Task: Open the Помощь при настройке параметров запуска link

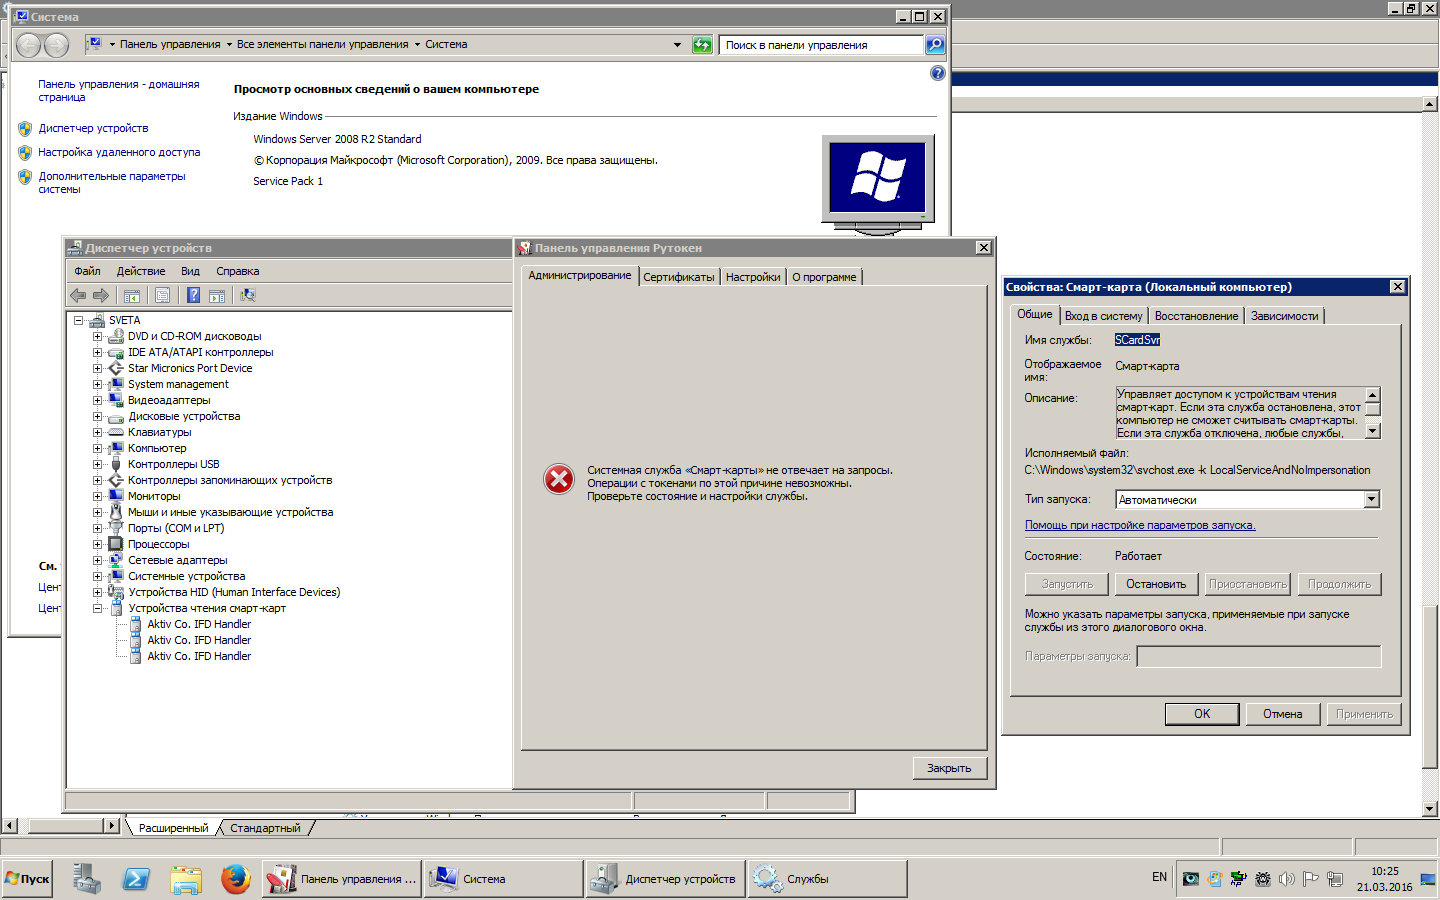Action: coord(1139,525)
